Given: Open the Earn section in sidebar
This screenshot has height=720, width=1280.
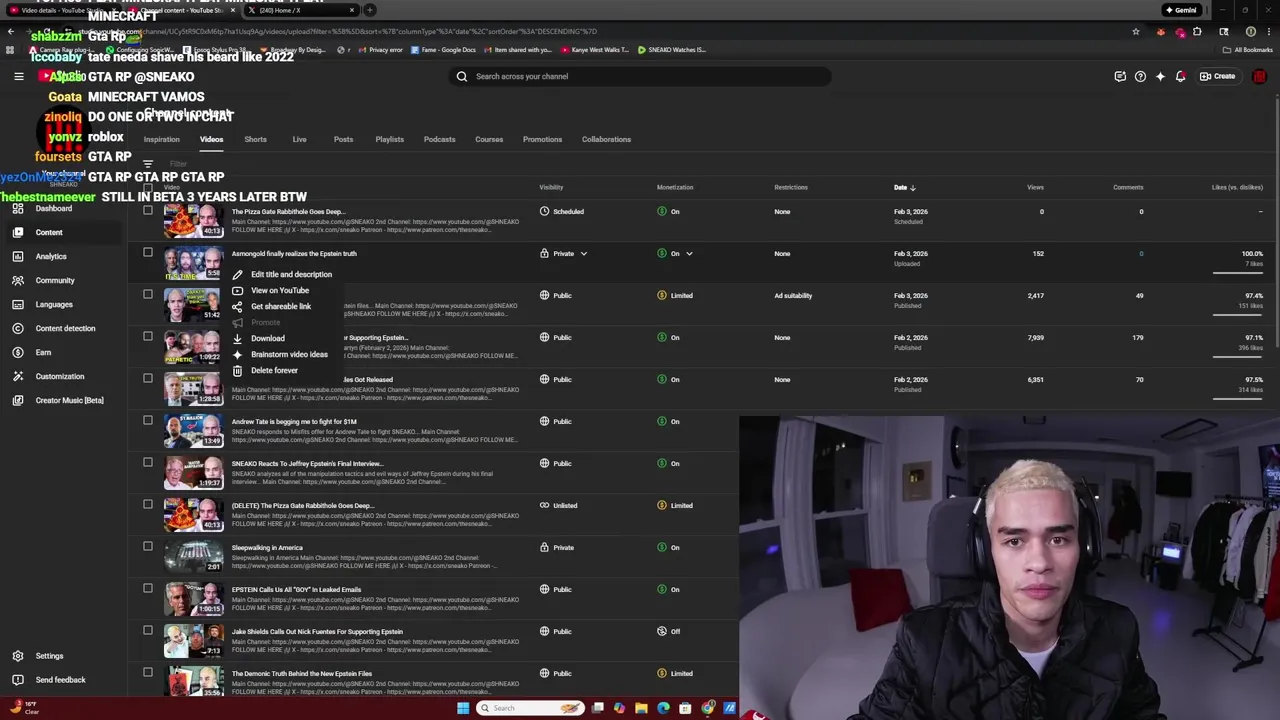Looking at the screenshot, I should 43,352.
